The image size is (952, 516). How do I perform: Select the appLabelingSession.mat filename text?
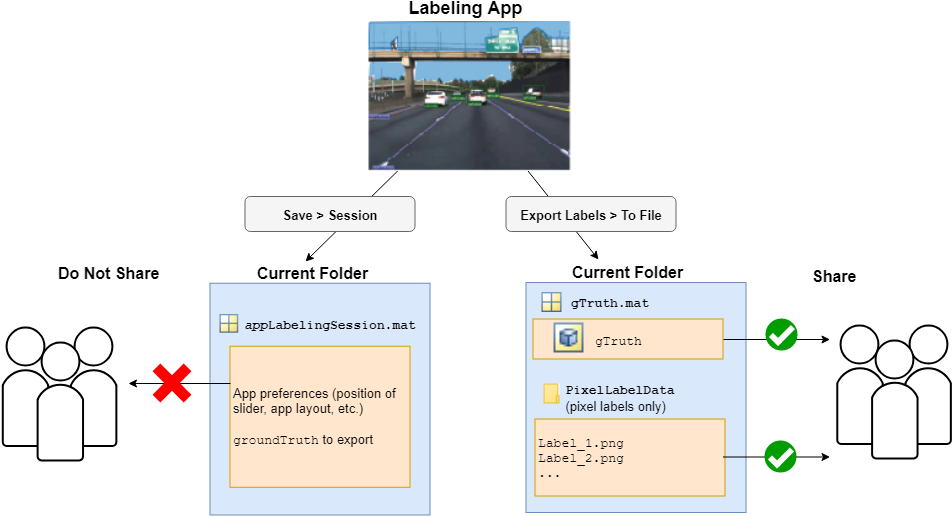(330, 325)
